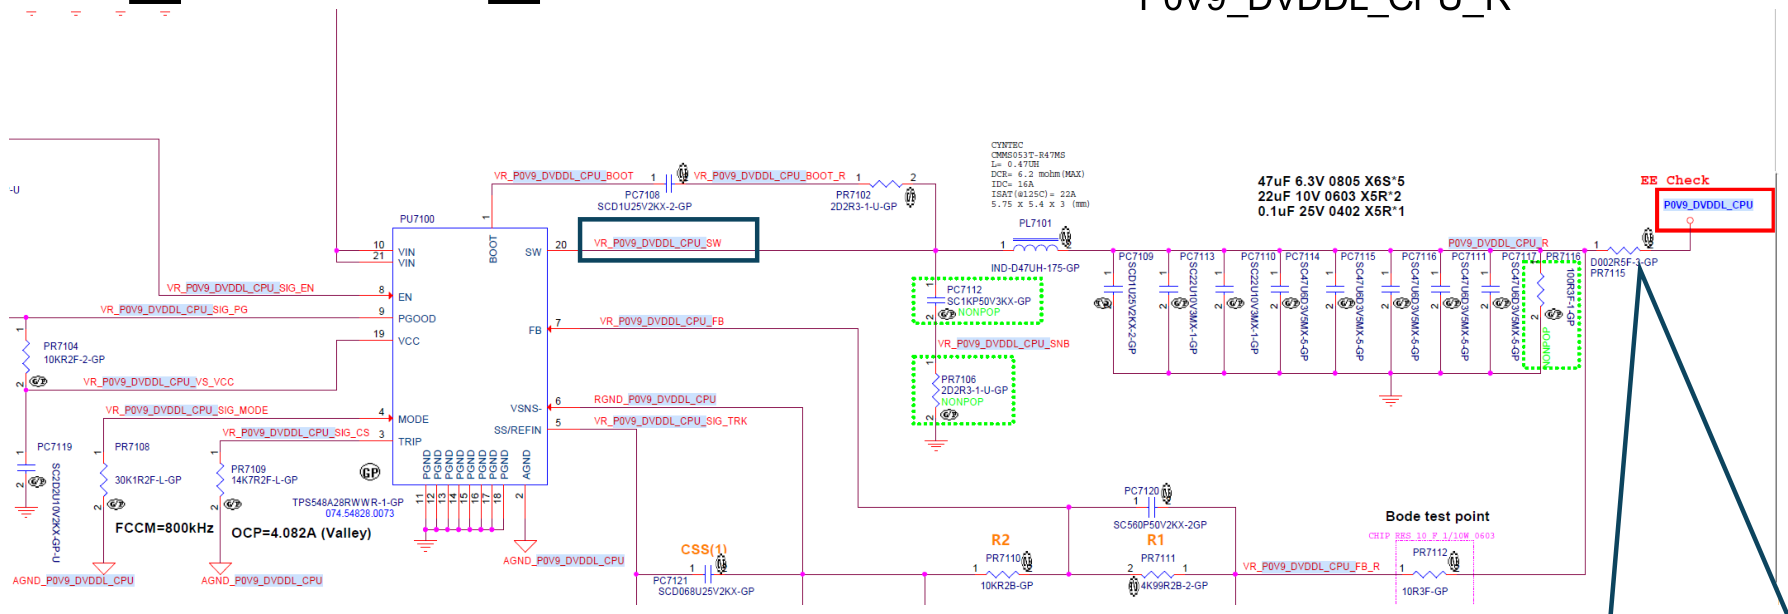The height and width of the screenshot is (614, 1788).
Task: Select the 30K1R2F-L-GP resistor value
Action: (148, 480)
